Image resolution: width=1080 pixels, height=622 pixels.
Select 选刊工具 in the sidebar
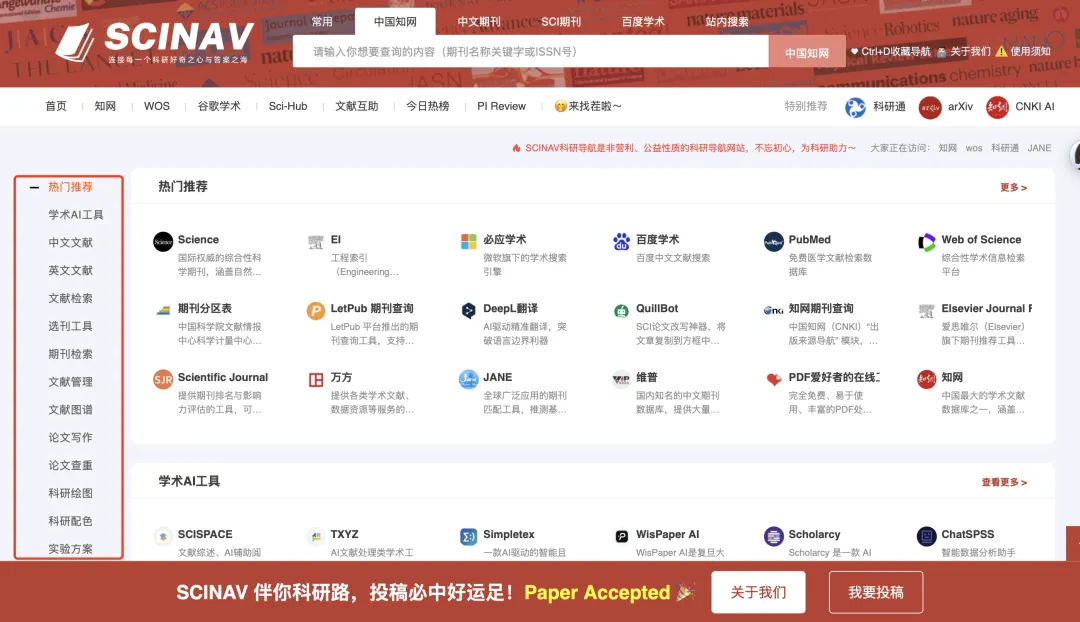[70, 326]
